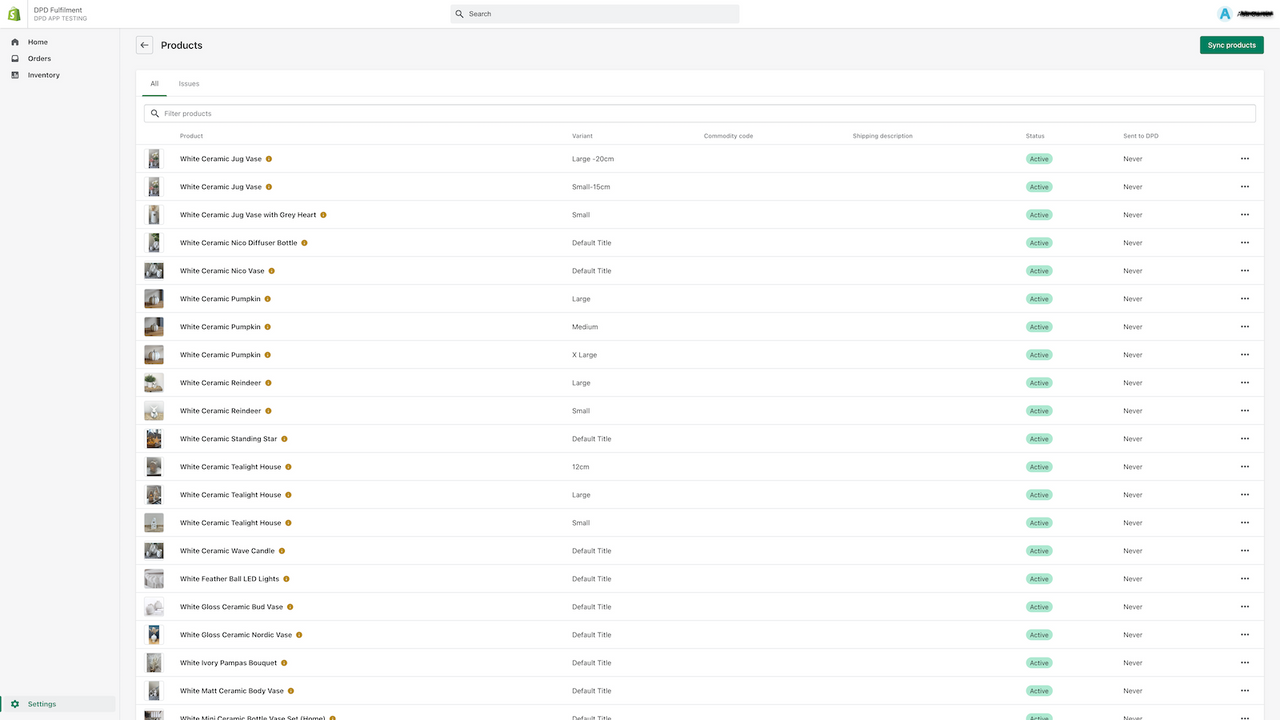This screenshot has width=1280, height=720.
Task: Open the Home section in the sidebar
Action: coord(37,42)
